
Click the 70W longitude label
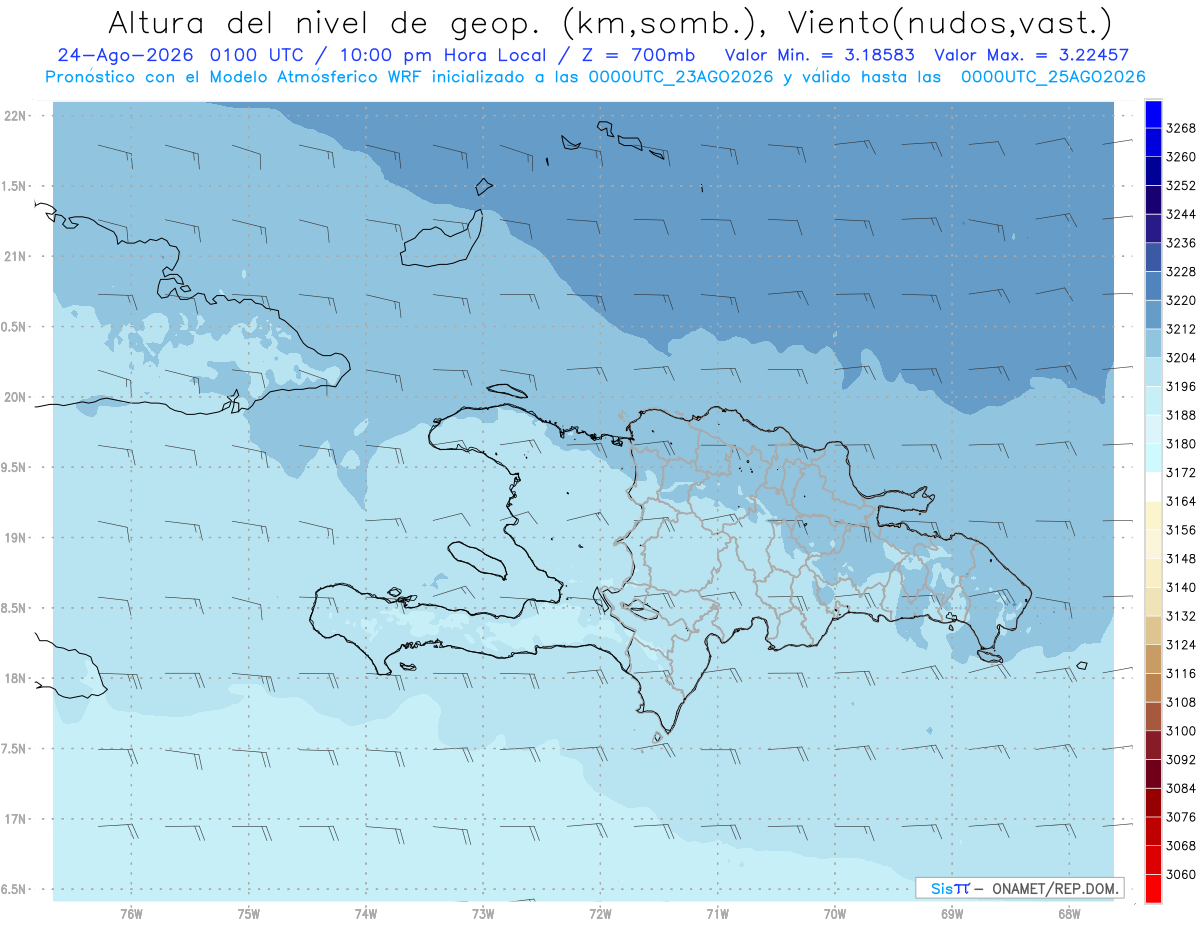point(835,913)
